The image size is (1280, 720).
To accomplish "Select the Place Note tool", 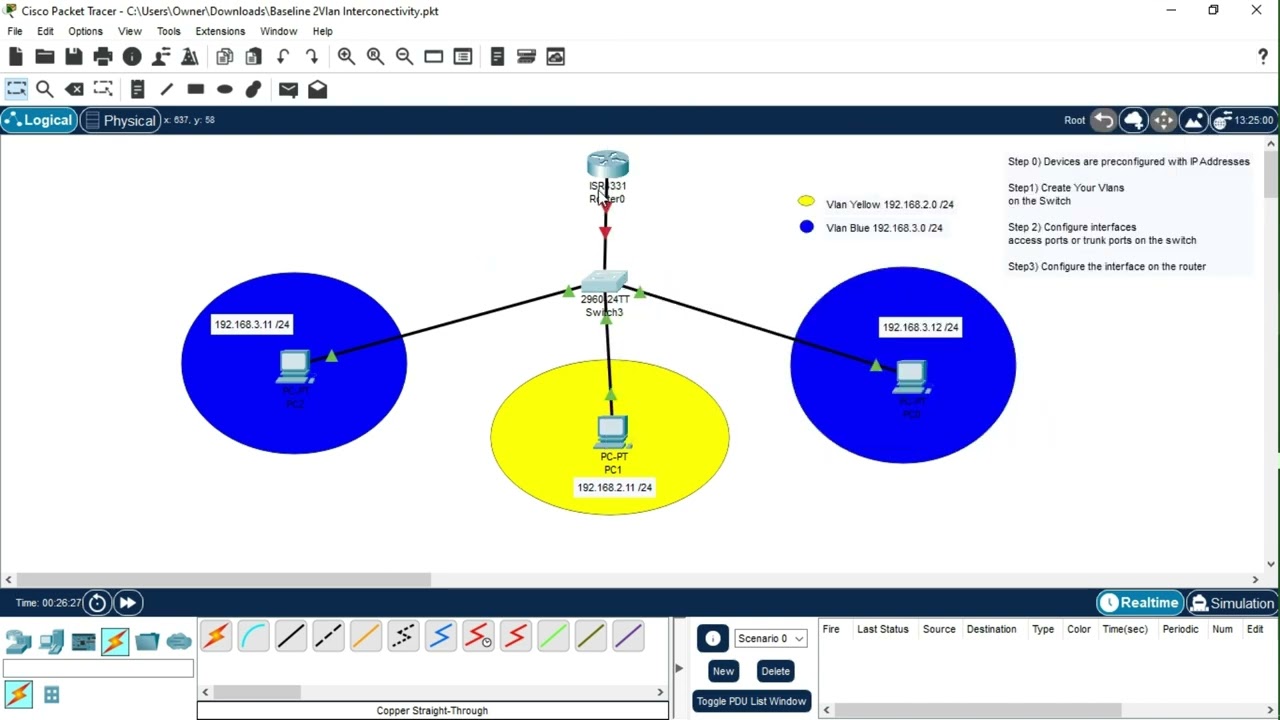I will coord(138,89).
